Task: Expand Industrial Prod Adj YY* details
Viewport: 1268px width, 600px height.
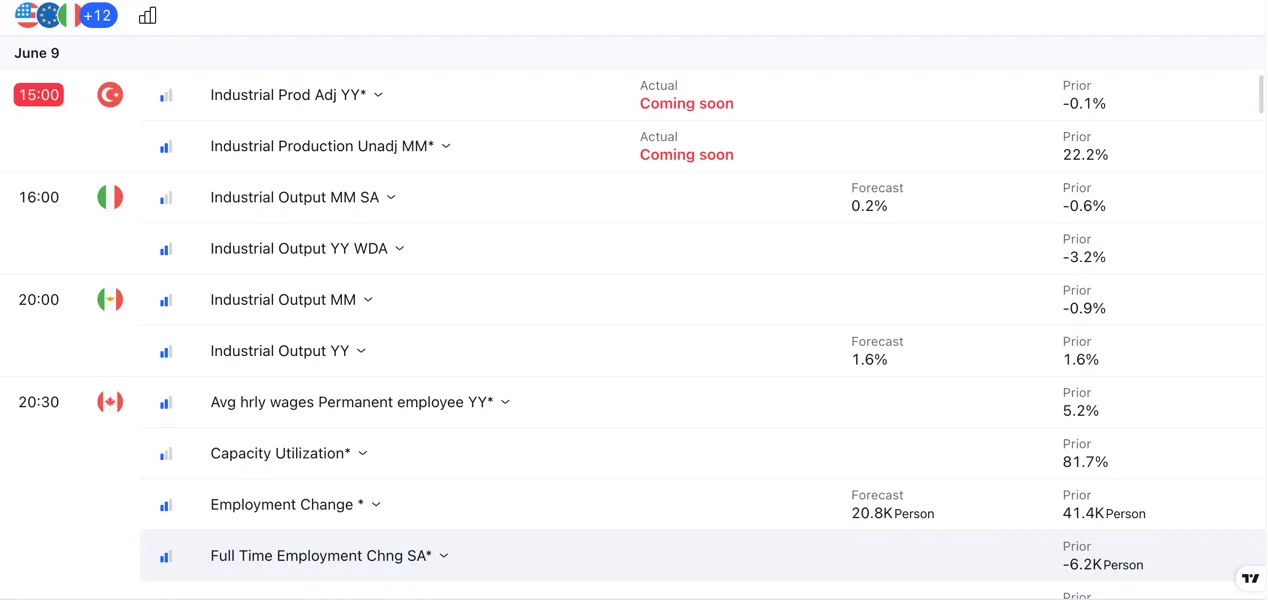Action: (x=378, y=95)
